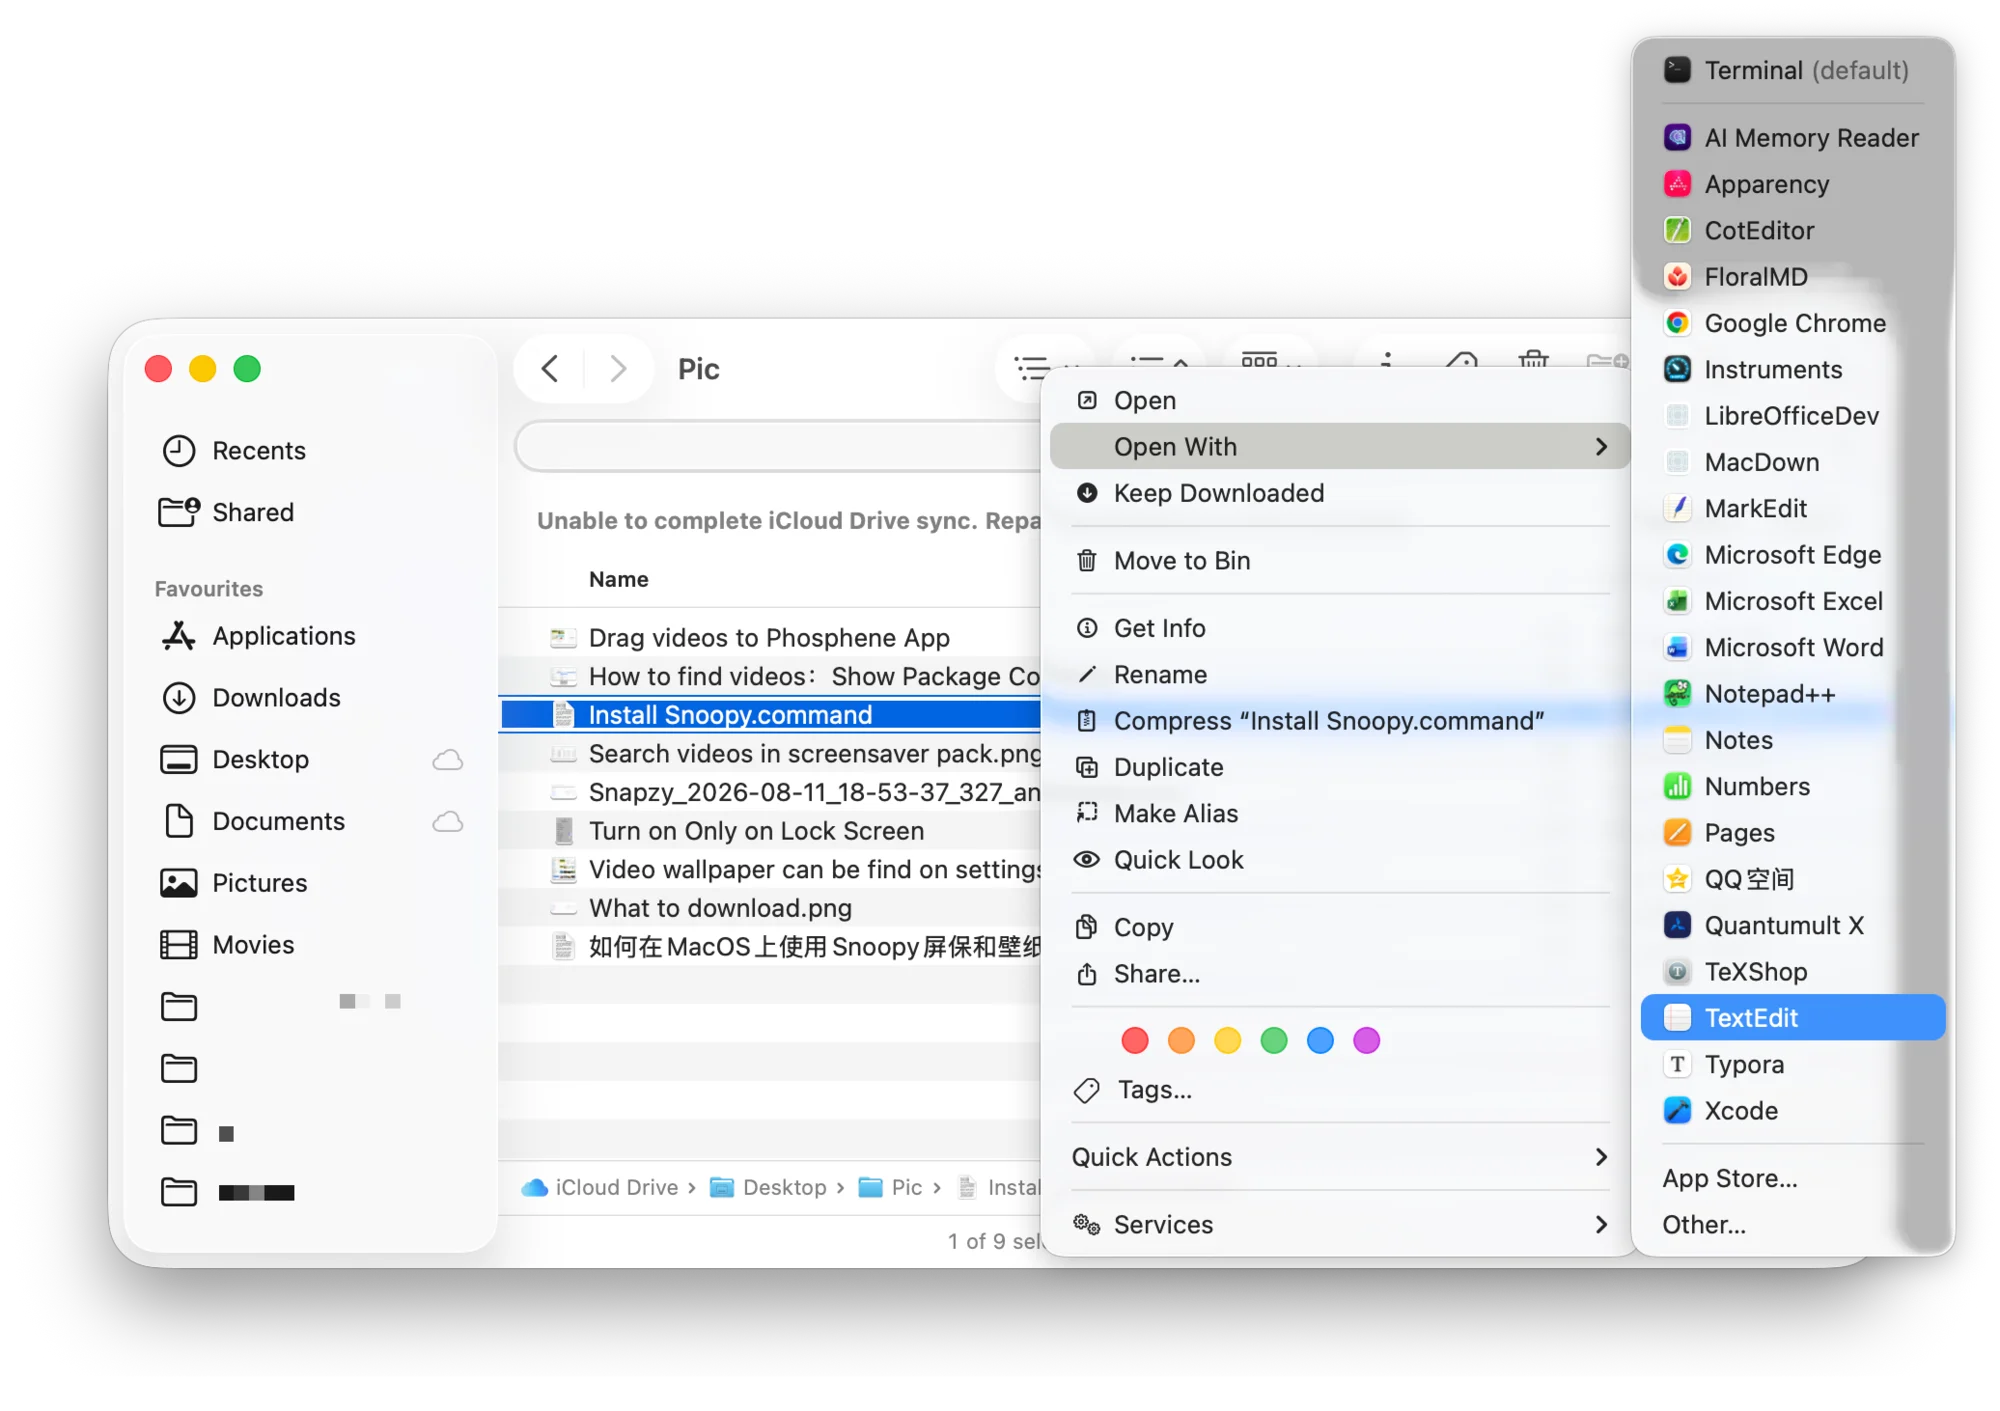This screenshot has width=2000, height=1411.
Task: Click Open in context menu
Action: tap(1340, 400)
